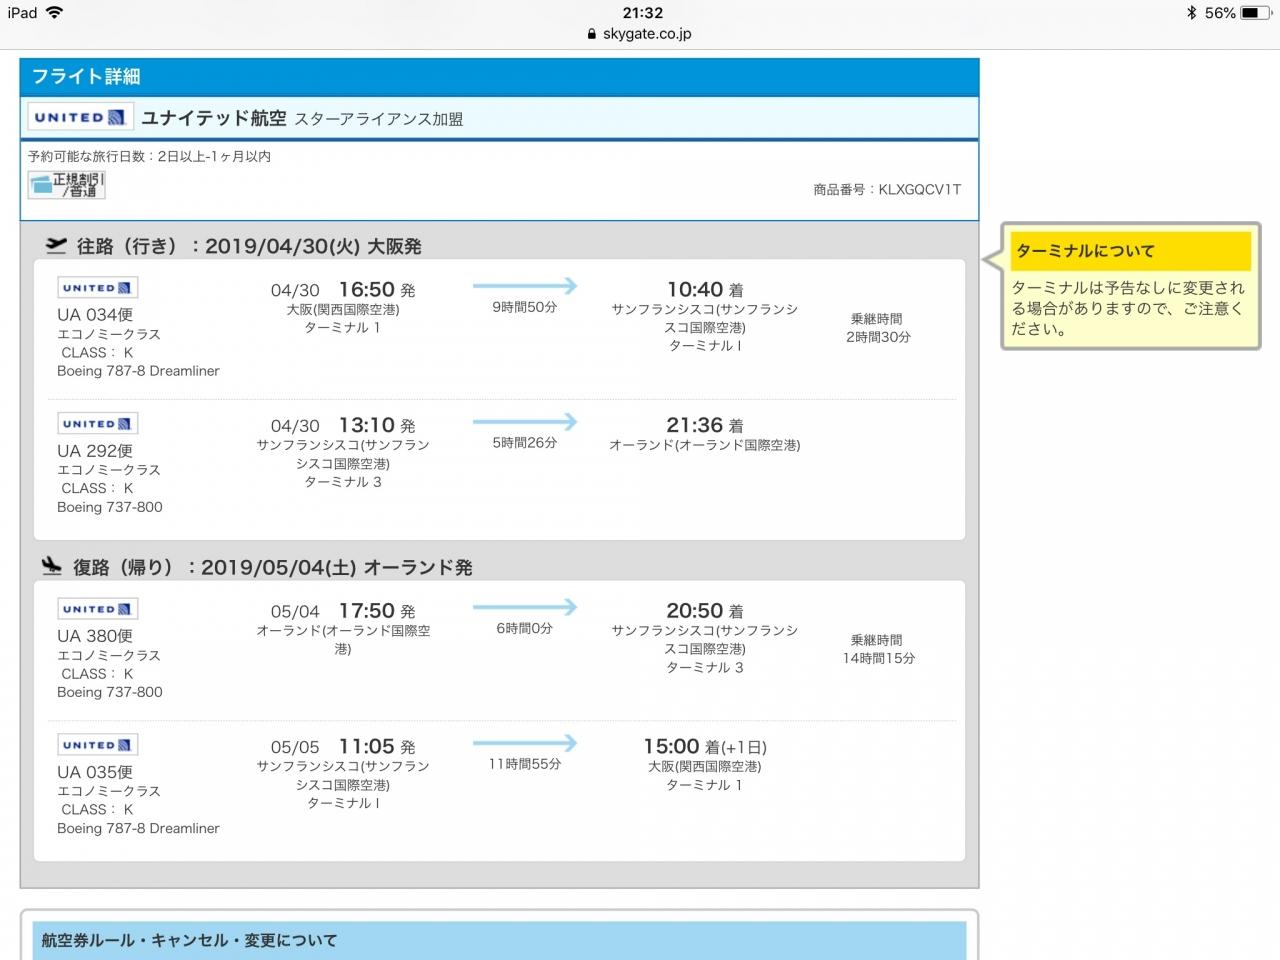Click the arrow for the 9時間50分 flight

point(525,286)
